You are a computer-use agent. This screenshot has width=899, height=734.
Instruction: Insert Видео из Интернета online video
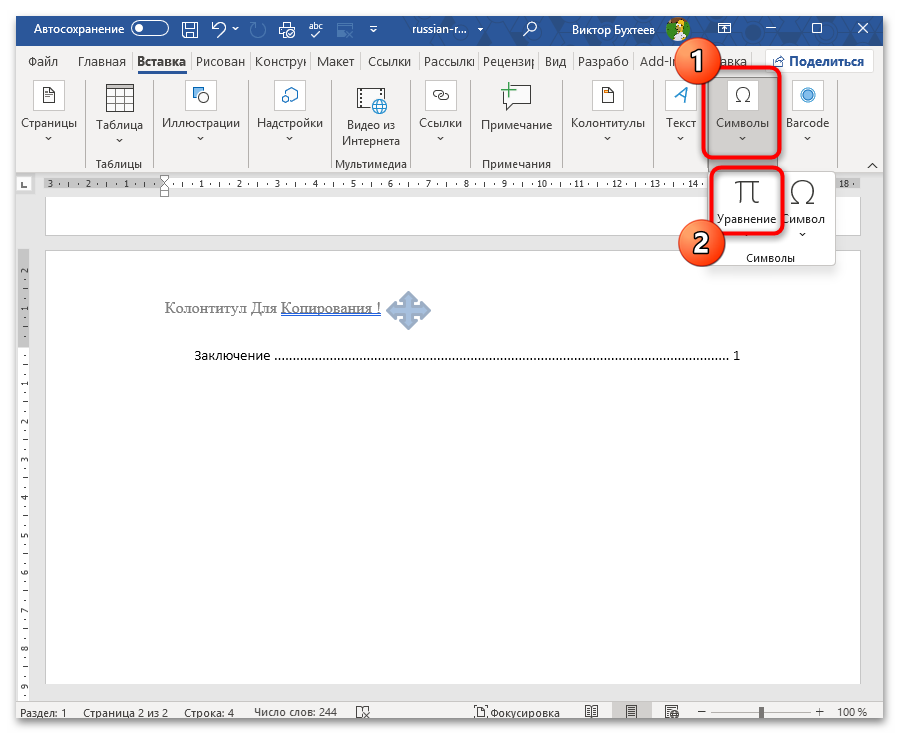(x=371, y=118)
